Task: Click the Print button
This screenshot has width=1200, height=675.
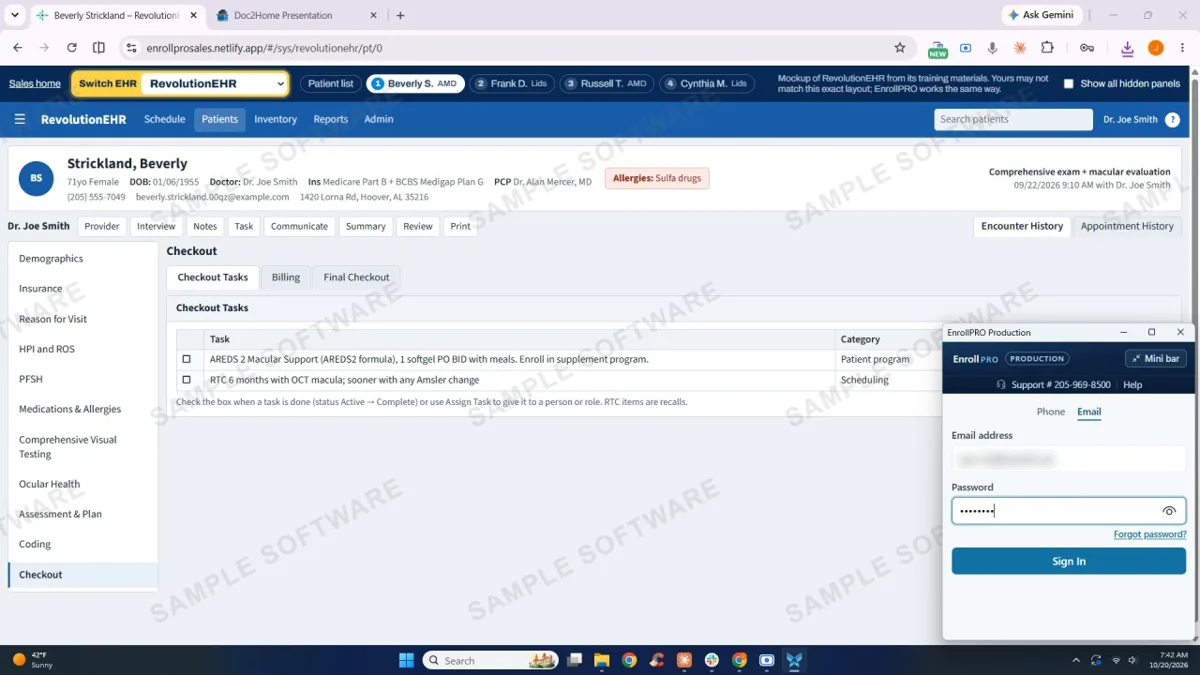Action: [460, 226]
